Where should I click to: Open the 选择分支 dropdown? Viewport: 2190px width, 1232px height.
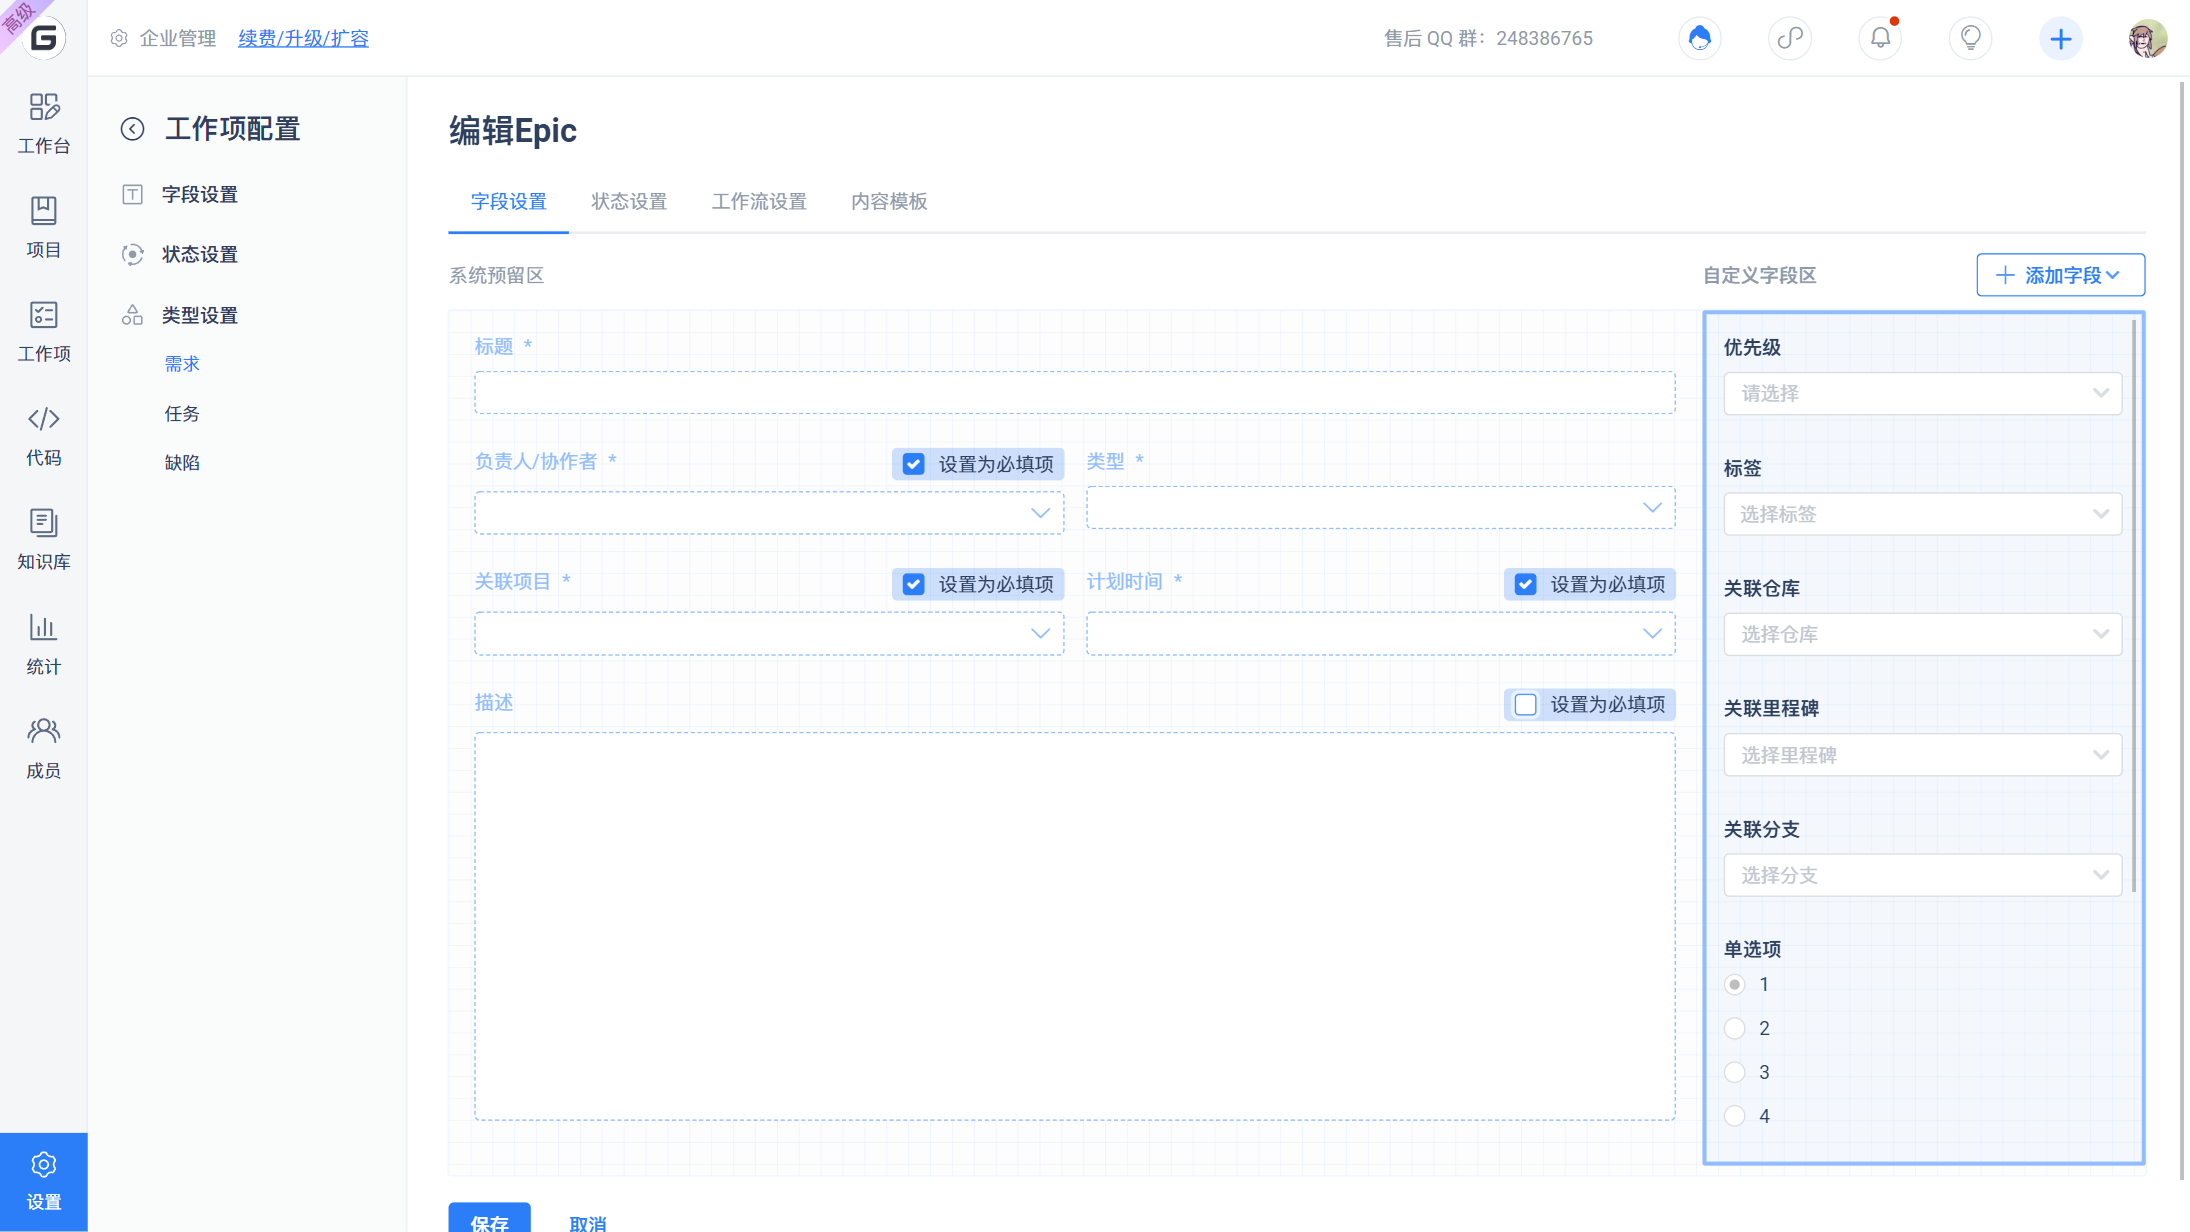pyautogui.click(x=1922, y=875)
